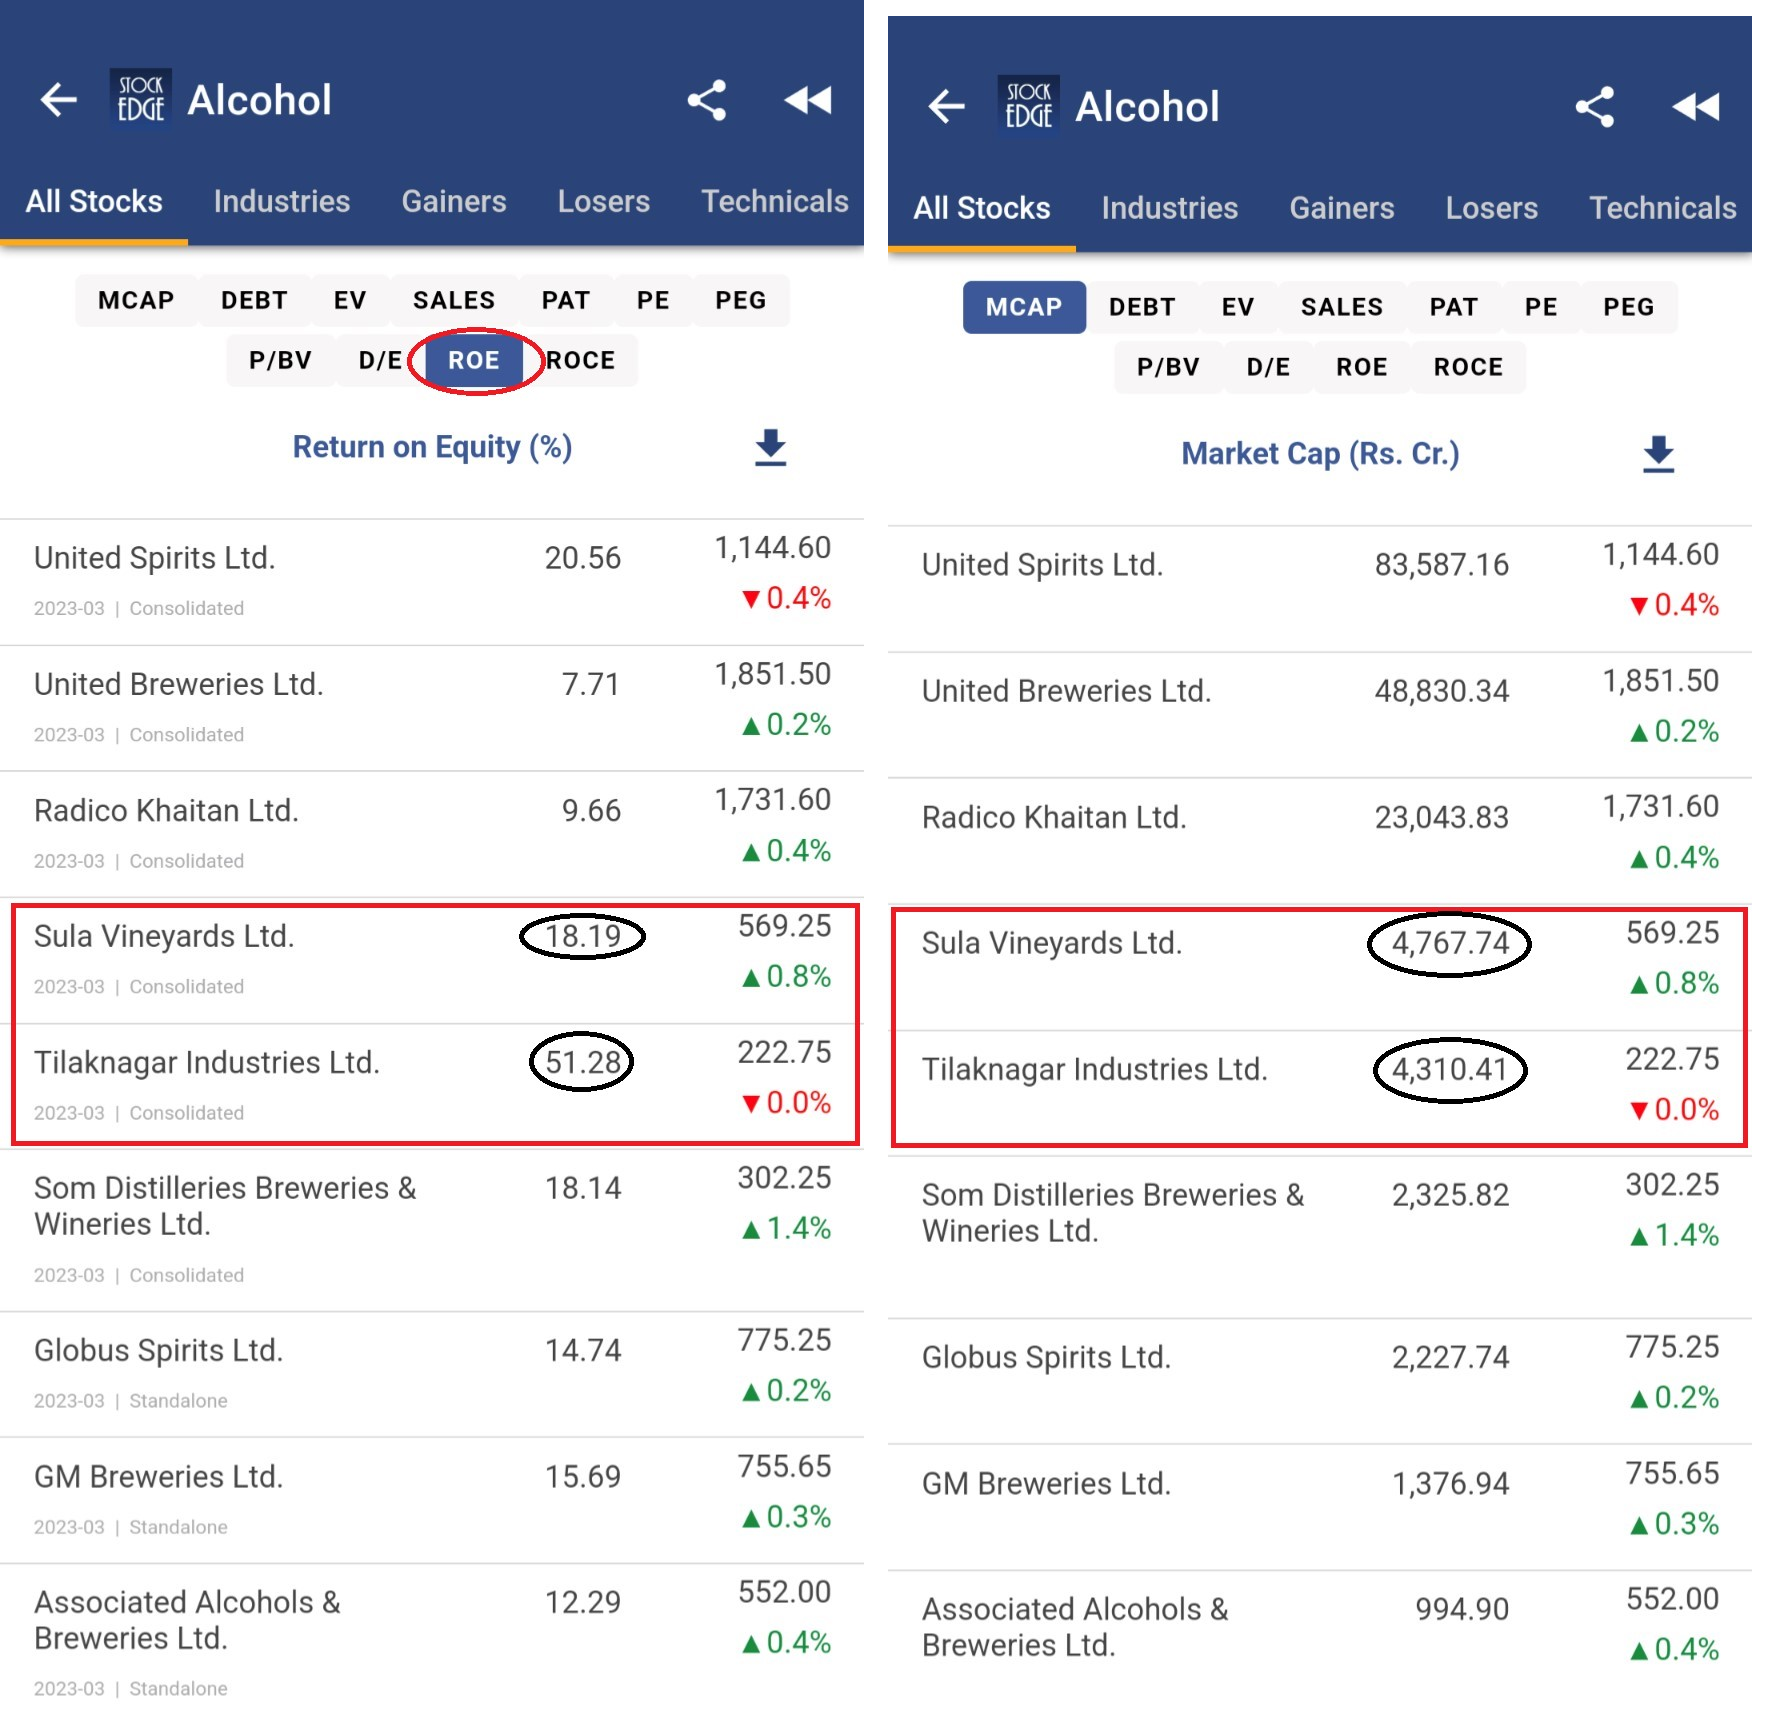Toggle the MCAP filter chip in right panel
The image size is (1768, 1720).
pos(1023,307)
